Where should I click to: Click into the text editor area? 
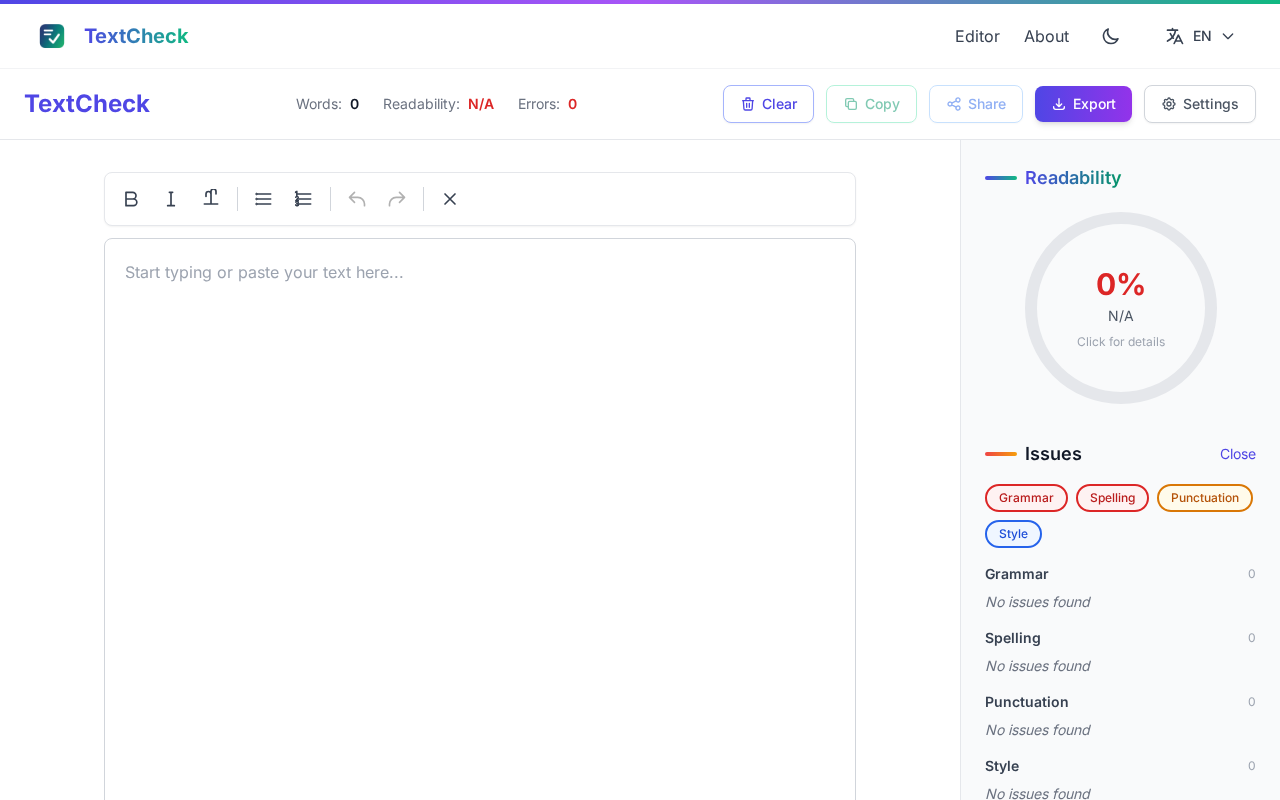pyautogui.click(x=480, y=500)
